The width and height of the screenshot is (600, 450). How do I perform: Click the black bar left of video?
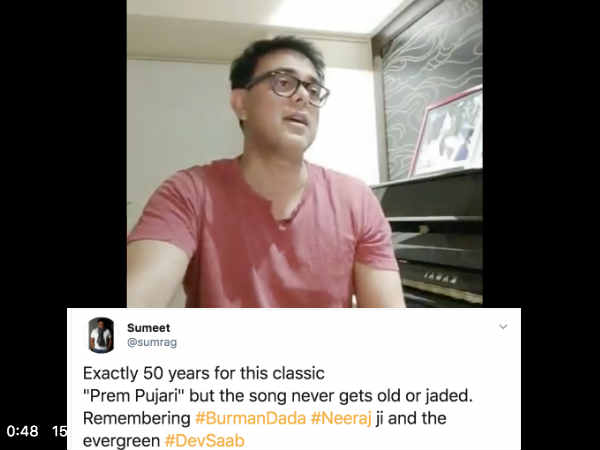tap(63, 153)
